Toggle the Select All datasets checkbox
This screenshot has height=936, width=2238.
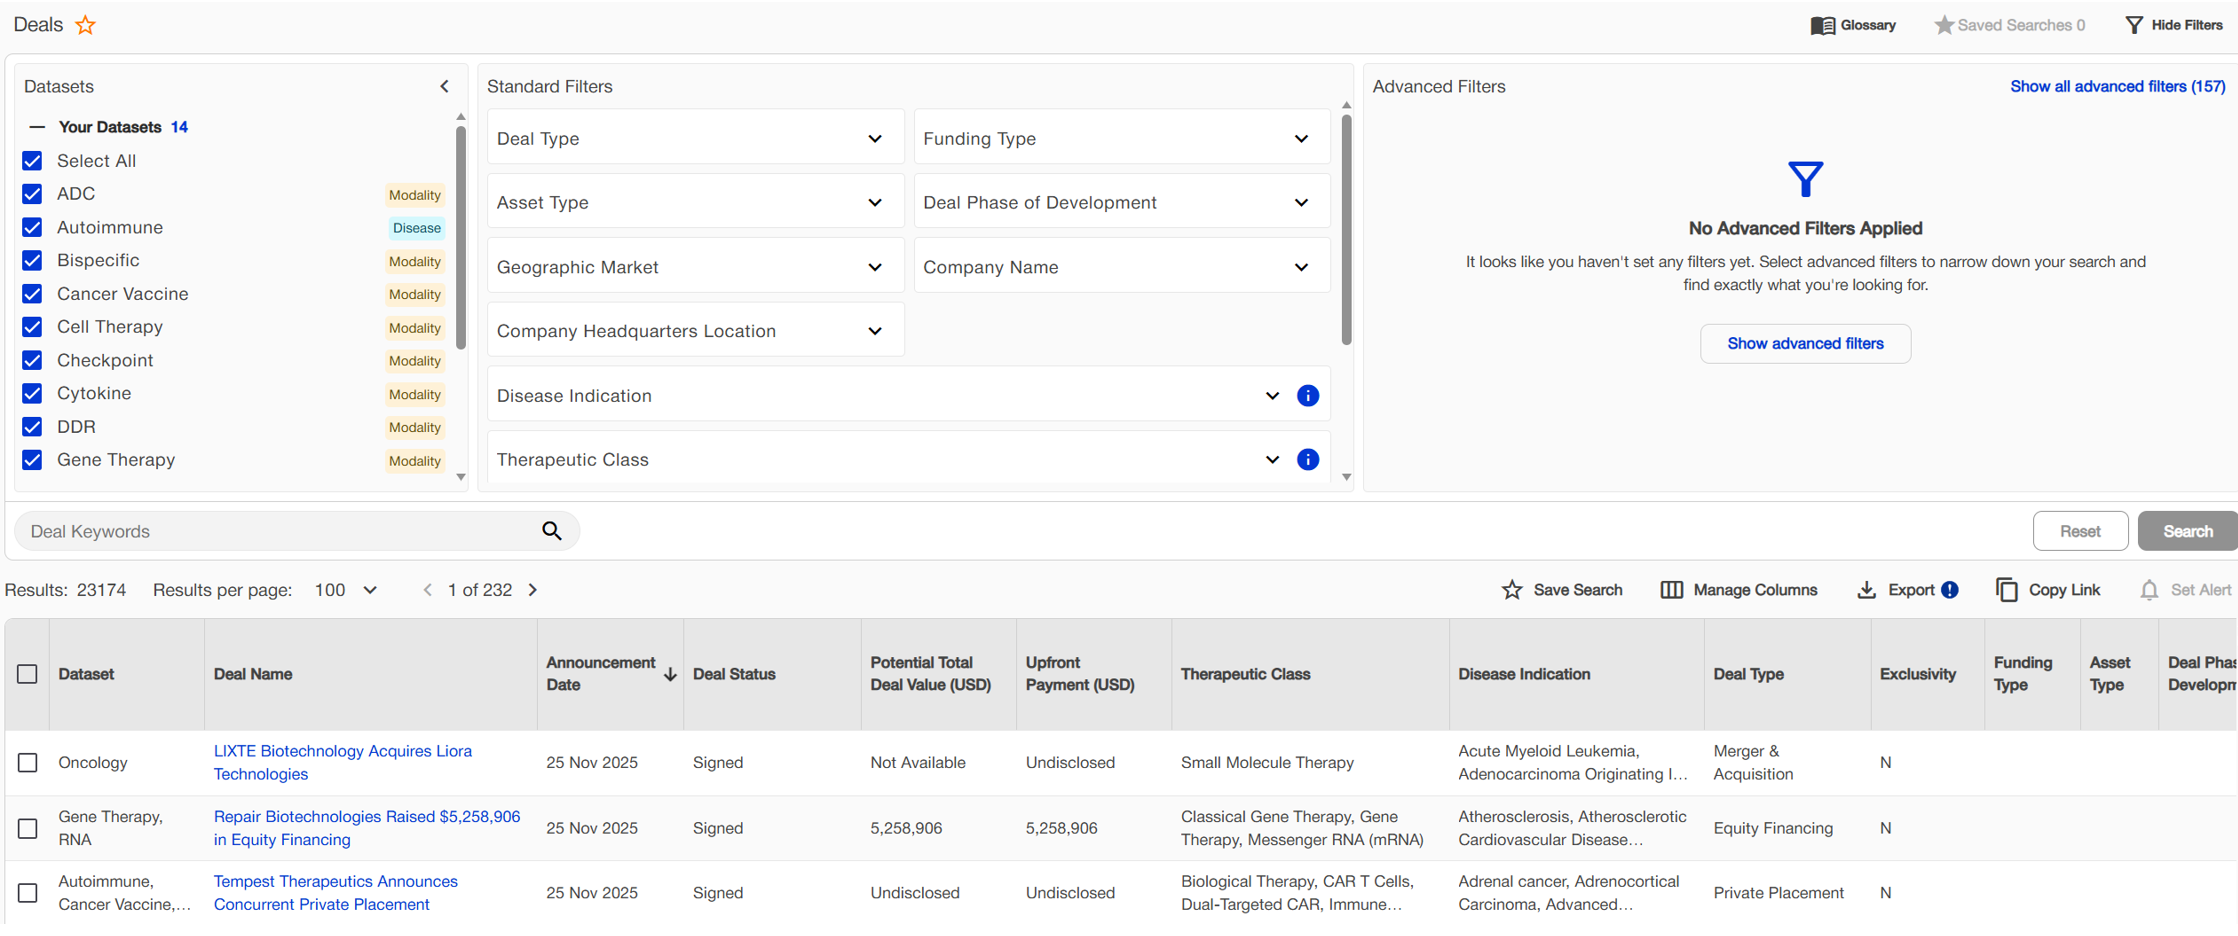point(32,161)
